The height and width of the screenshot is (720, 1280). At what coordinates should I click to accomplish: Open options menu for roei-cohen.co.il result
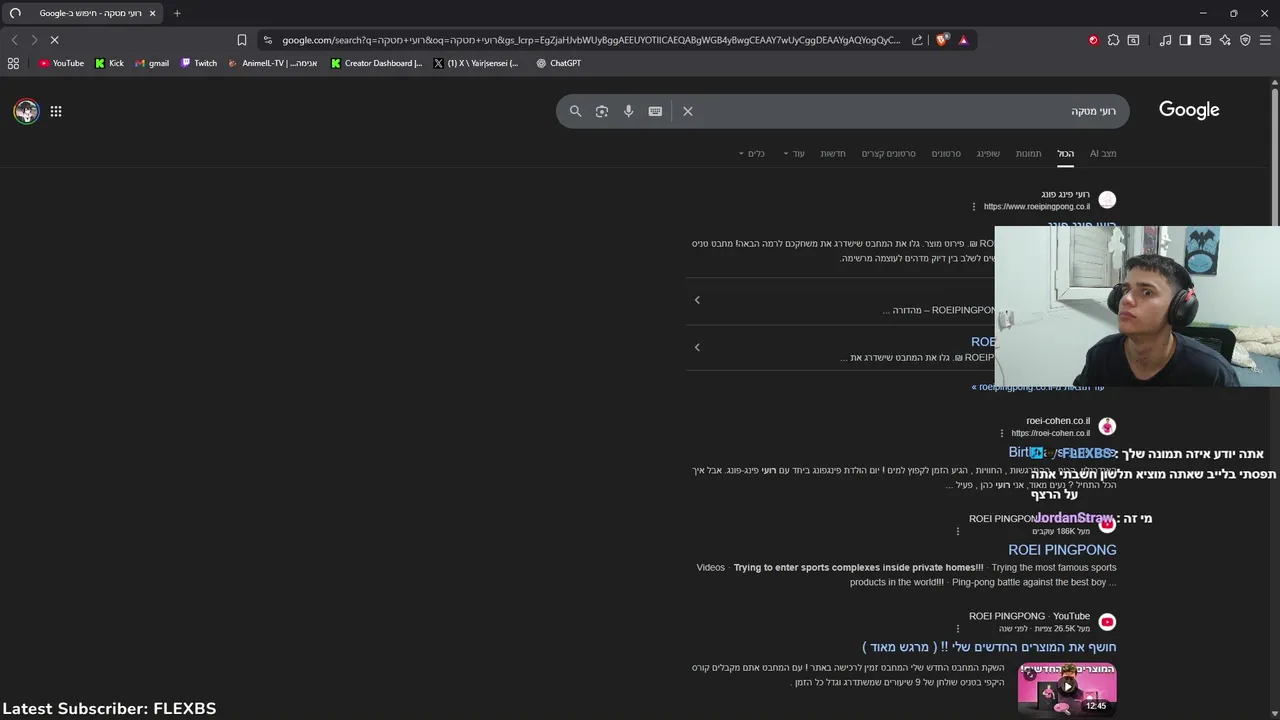(x=1001, y=433)
